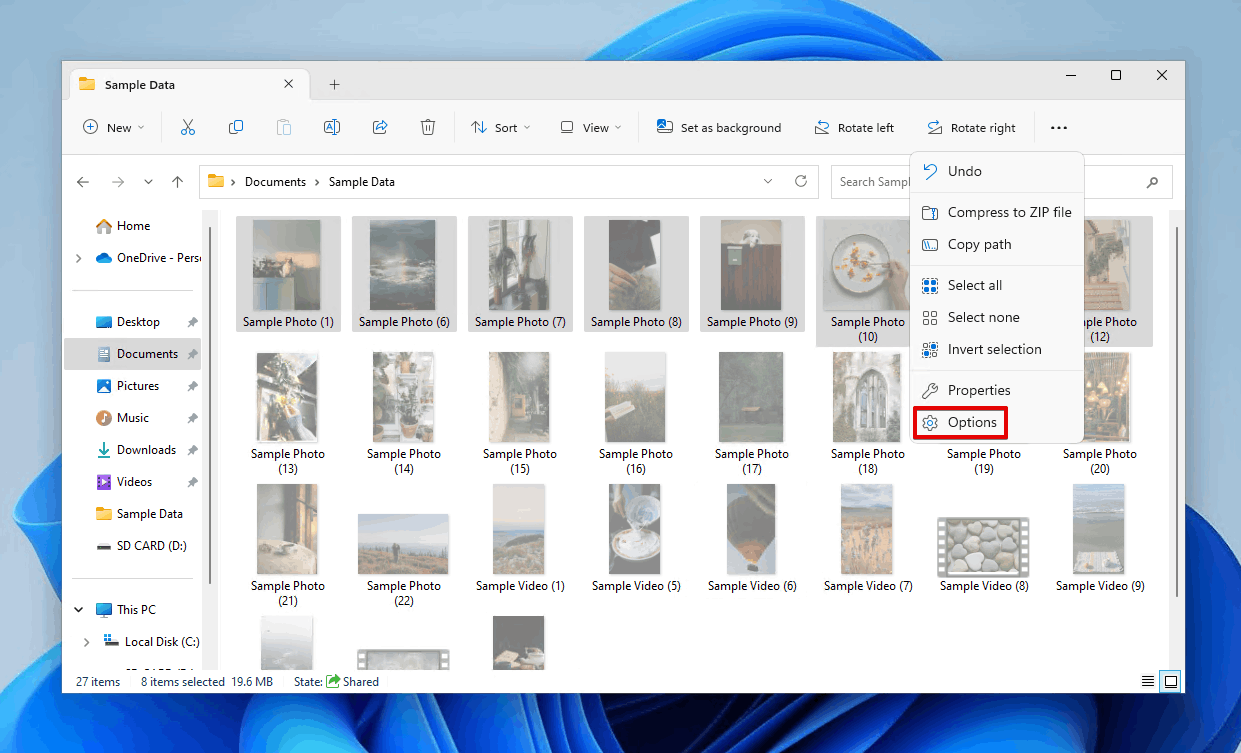The image size is (1241, 753).
Task: Rotate the selected photos right
Action: [x=971, y=127]
